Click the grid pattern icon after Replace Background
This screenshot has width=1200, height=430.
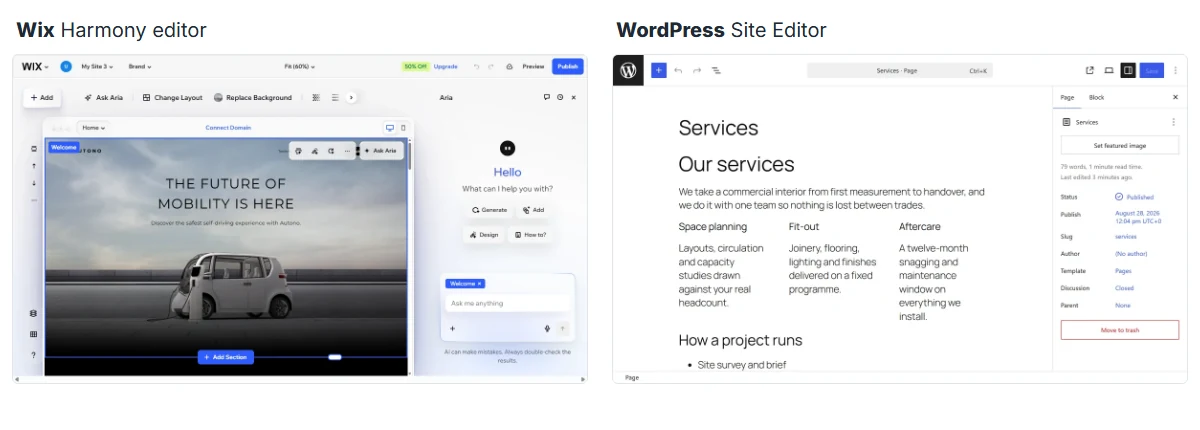point(316,98)
